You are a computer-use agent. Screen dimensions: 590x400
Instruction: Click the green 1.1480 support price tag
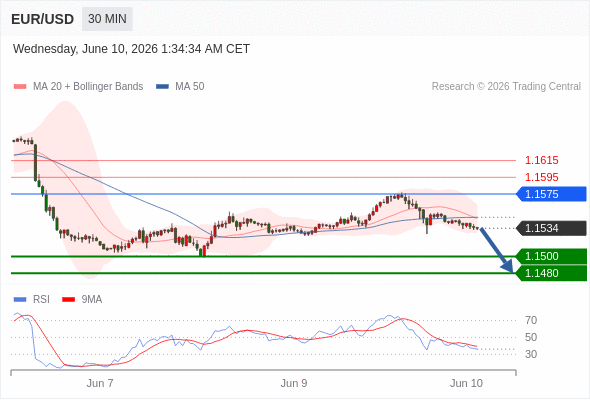(551, 273)
